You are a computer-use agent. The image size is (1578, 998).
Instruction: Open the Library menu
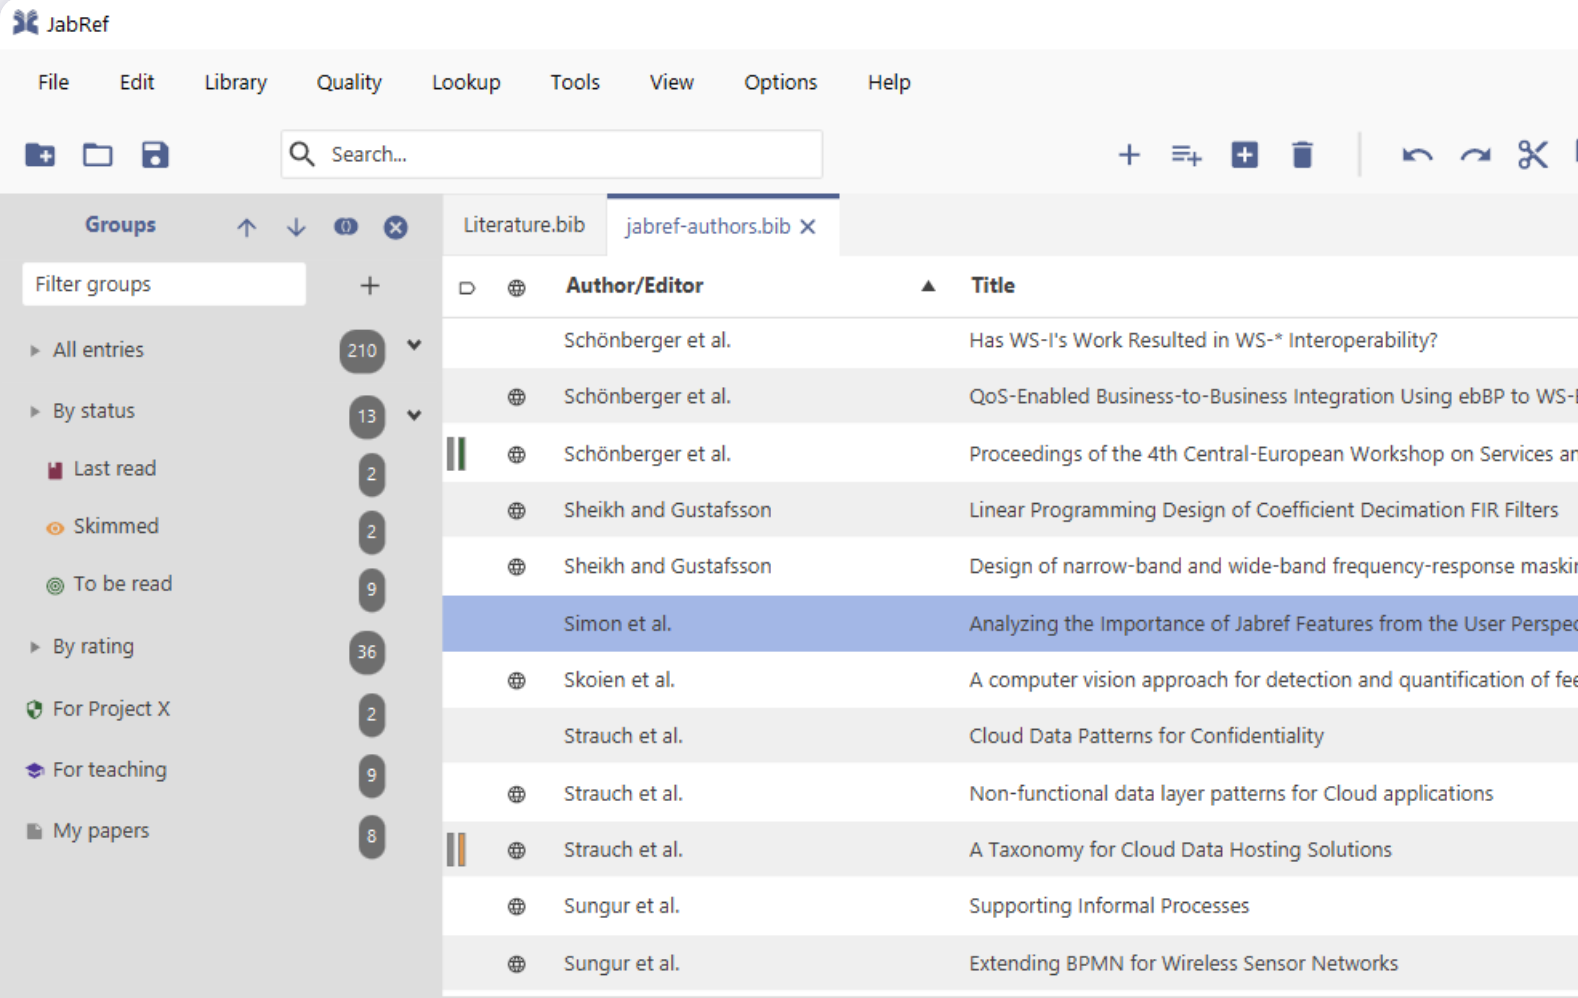(x=236, y=82)
